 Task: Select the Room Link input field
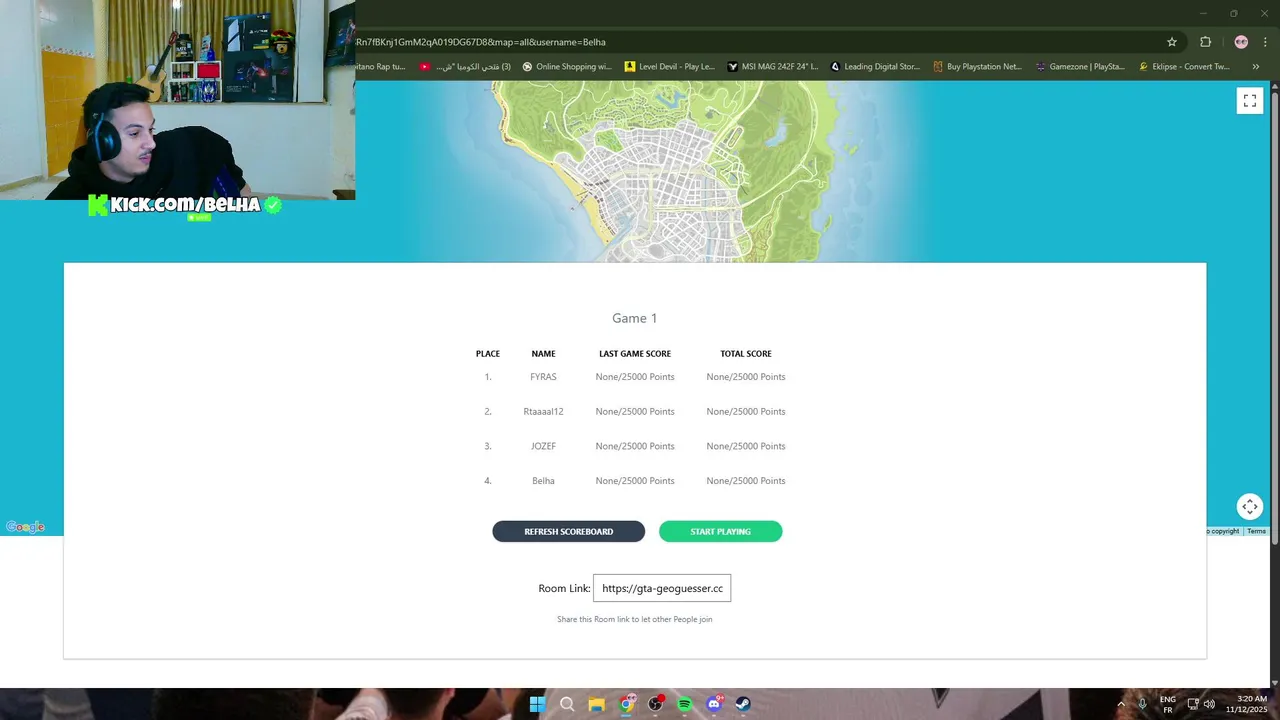coord(662,588)
